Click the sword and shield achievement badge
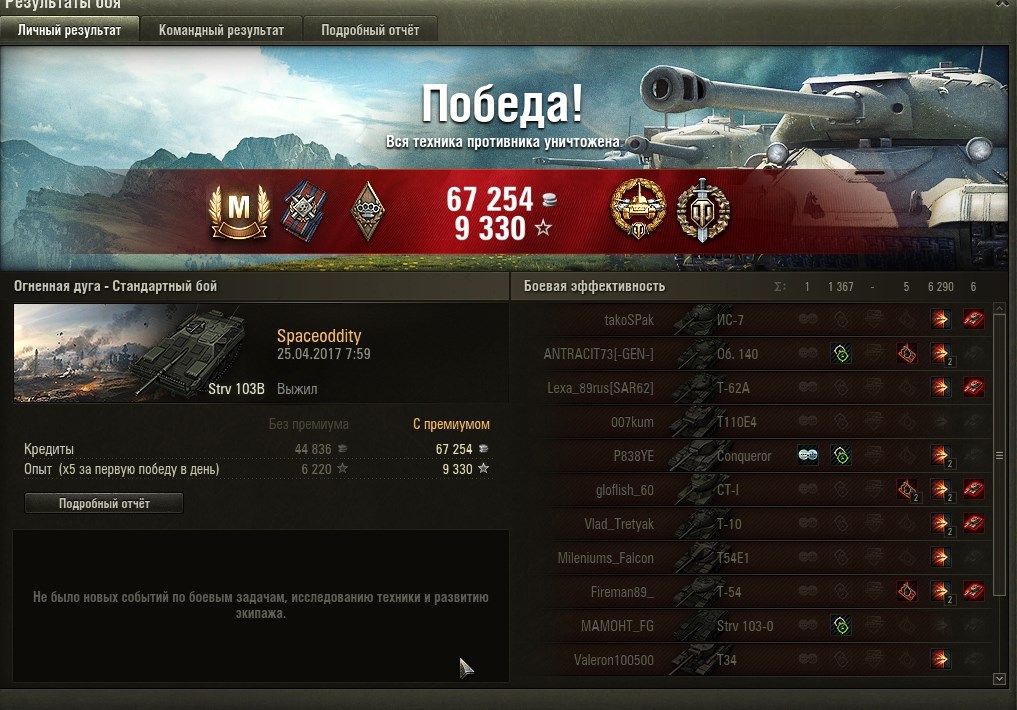Image resolution: width=1017 pixels, height=710 pixels. [x=703, y=210]
